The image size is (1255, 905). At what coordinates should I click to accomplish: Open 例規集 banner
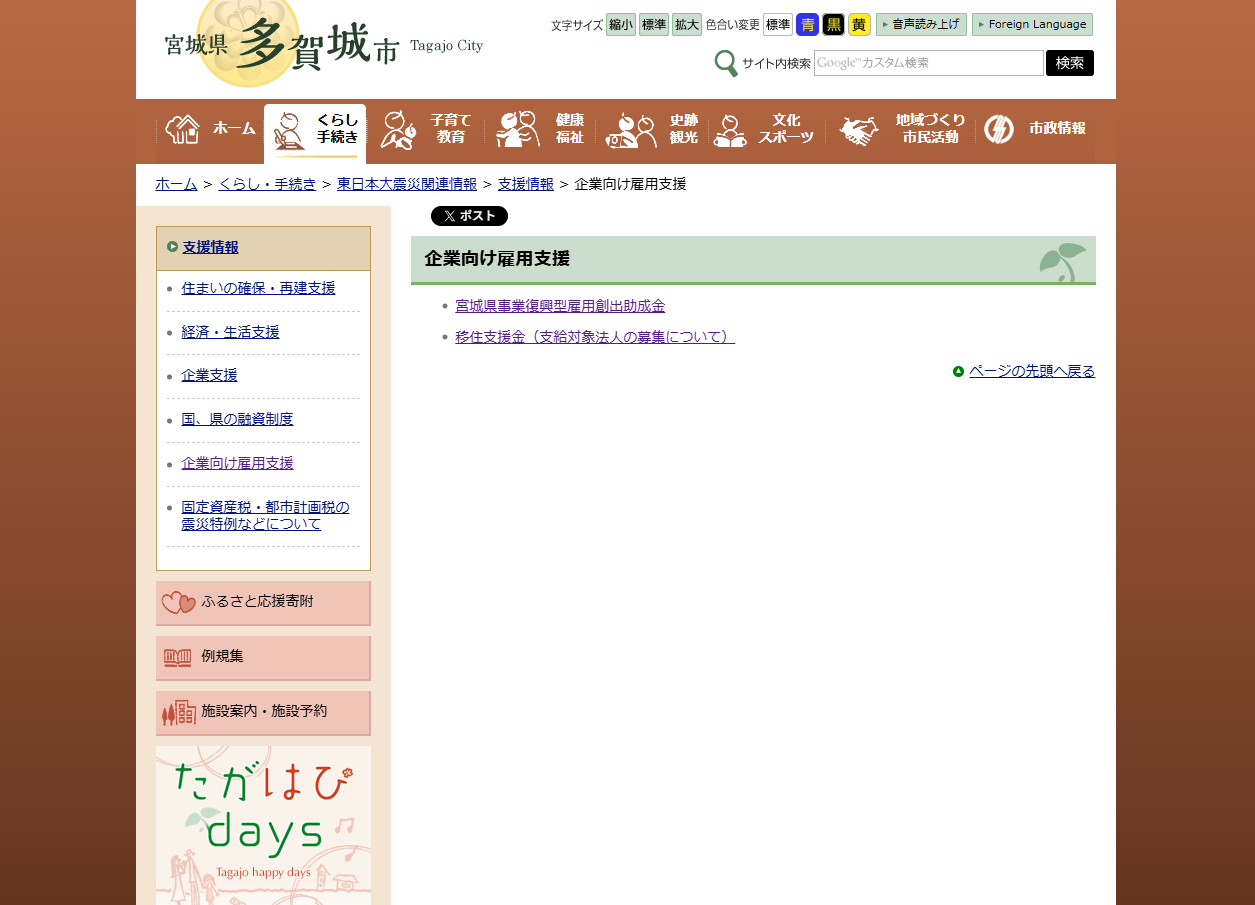tap(263, 658)
